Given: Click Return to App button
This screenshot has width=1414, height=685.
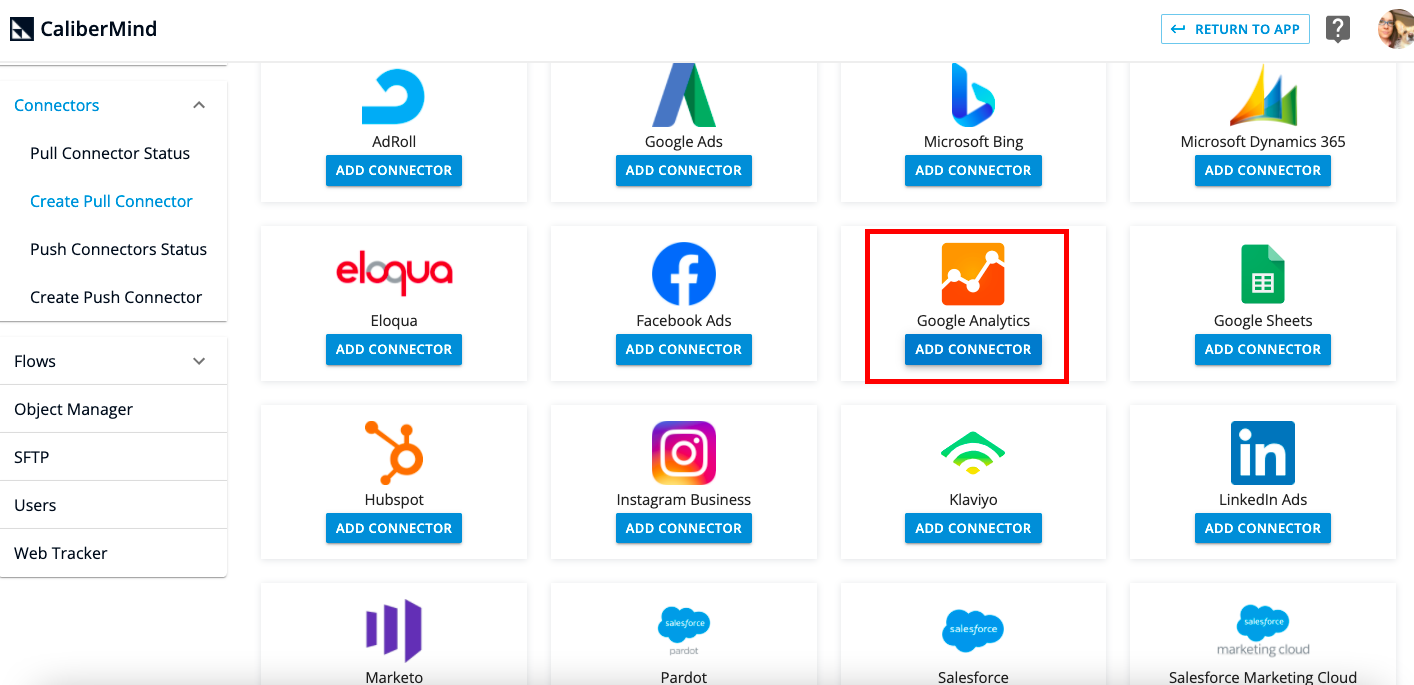Looking at the screenshot, I should point(1235,29).
